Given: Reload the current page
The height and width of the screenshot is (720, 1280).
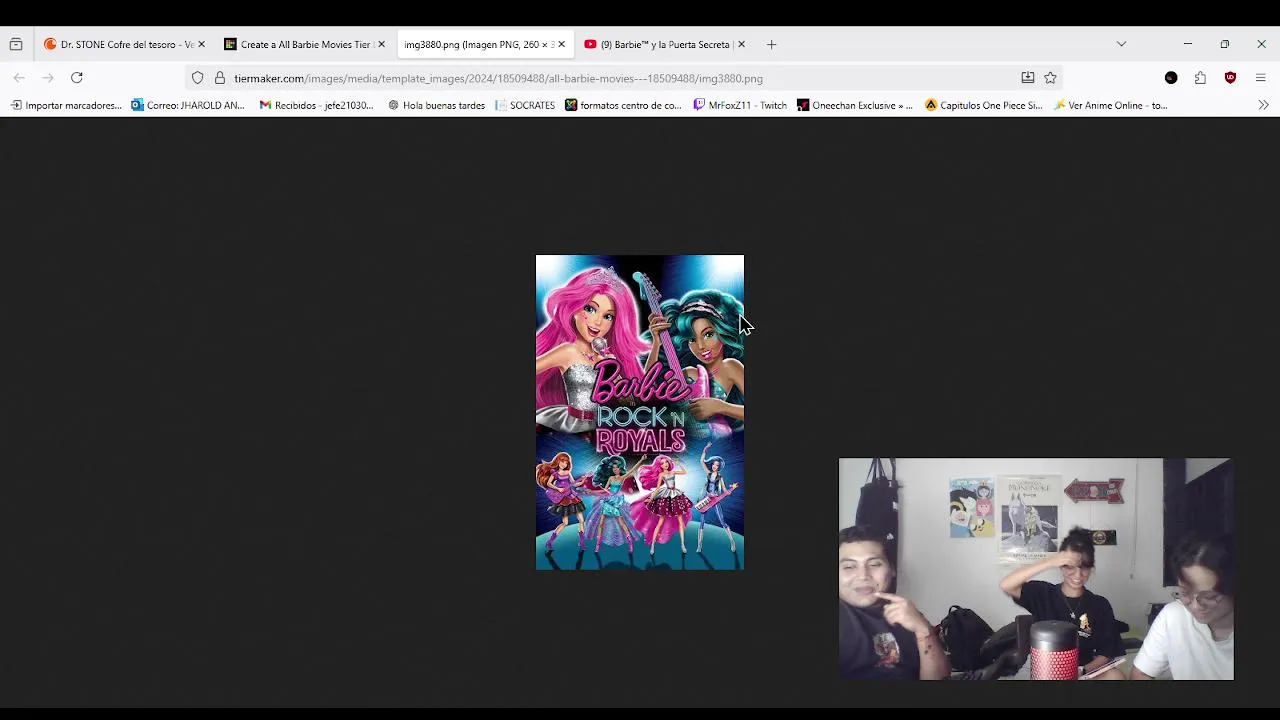Looking at the screenshot, I should click(76, 78).
